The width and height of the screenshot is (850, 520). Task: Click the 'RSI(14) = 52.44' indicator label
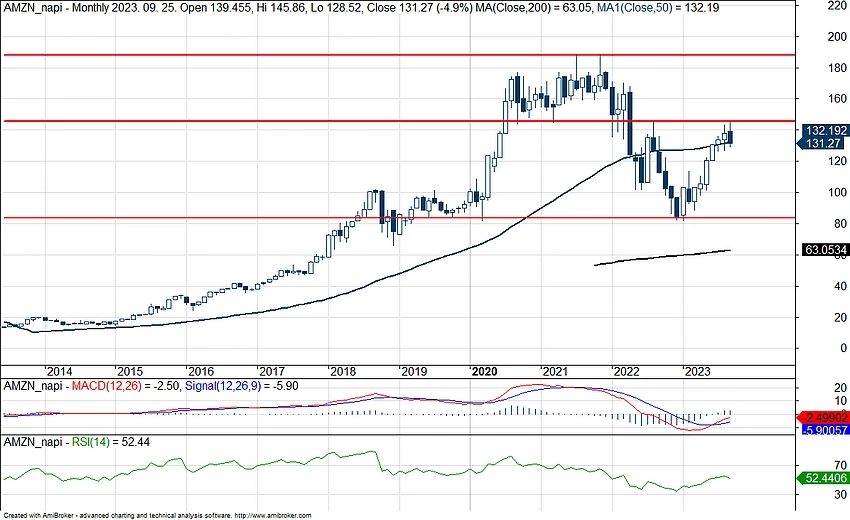111,442
